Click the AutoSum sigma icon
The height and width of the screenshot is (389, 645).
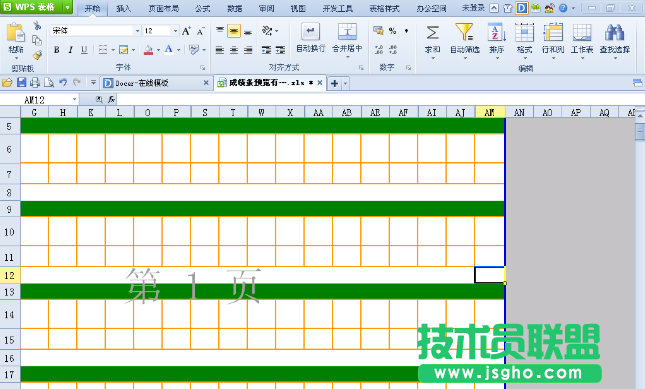click(x=432, y=33)
